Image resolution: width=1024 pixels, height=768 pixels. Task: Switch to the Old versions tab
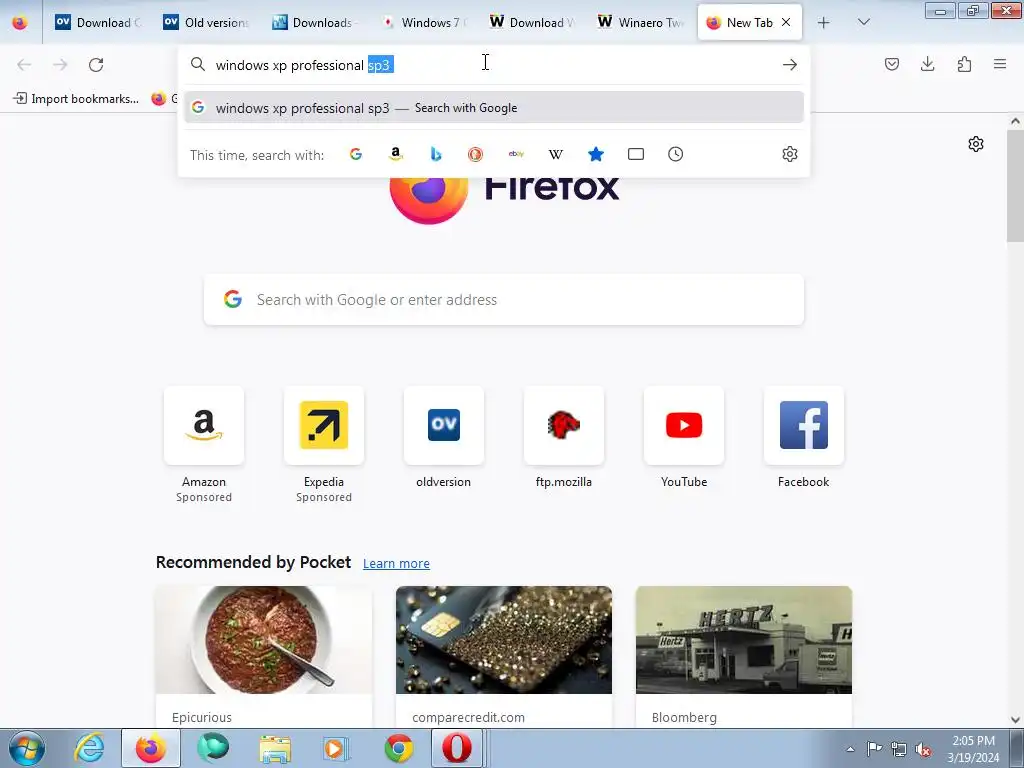[206, 23]
